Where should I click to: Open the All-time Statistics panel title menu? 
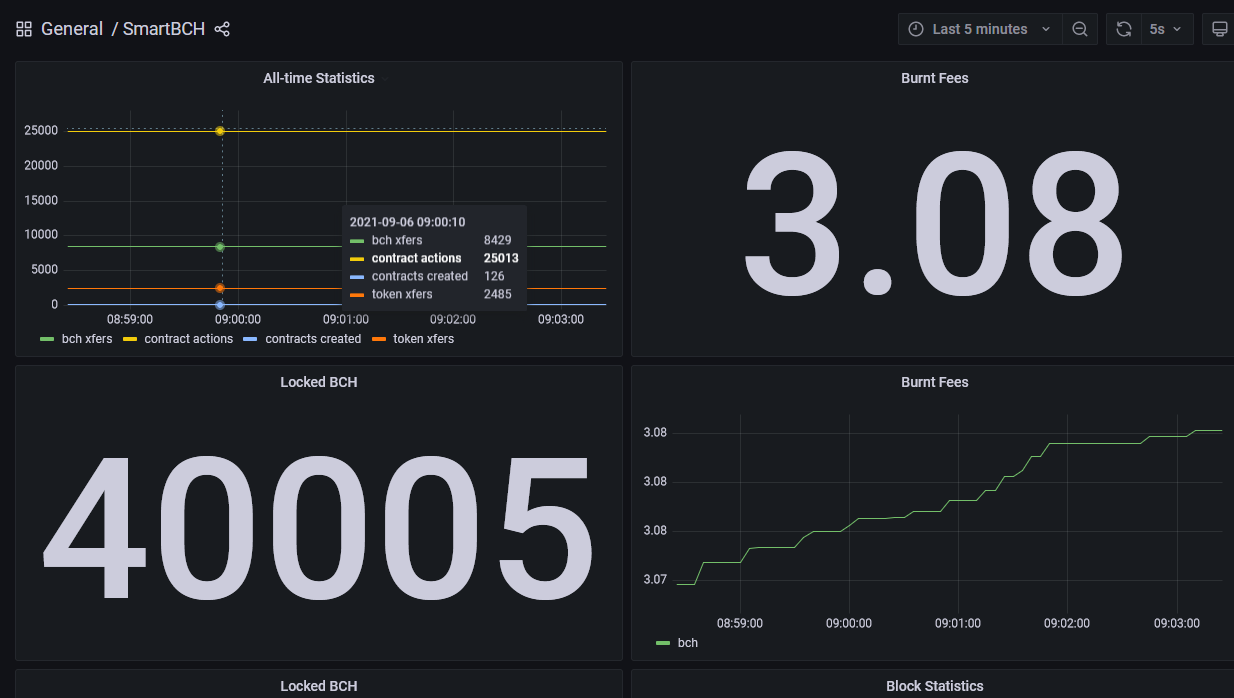pyautogui.click(x=318, y=78)
